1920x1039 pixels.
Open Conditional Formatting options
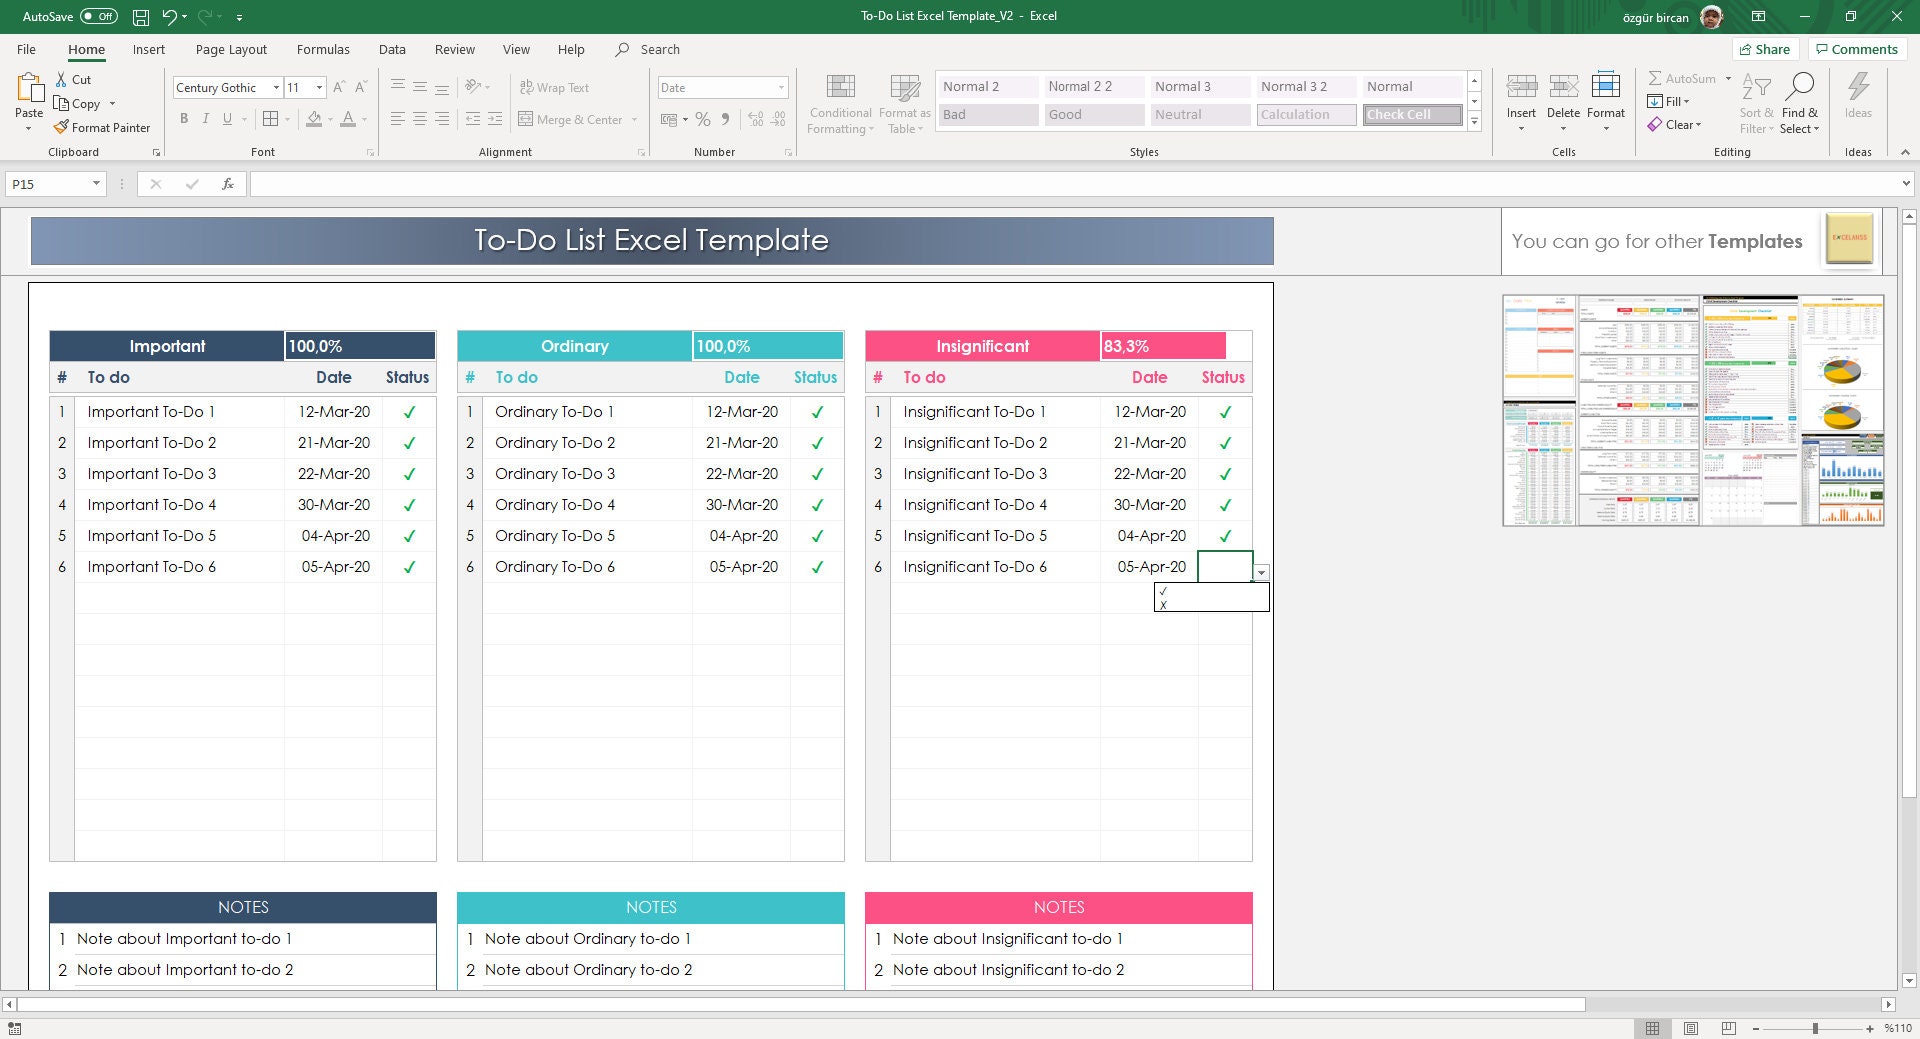[840, 100]
